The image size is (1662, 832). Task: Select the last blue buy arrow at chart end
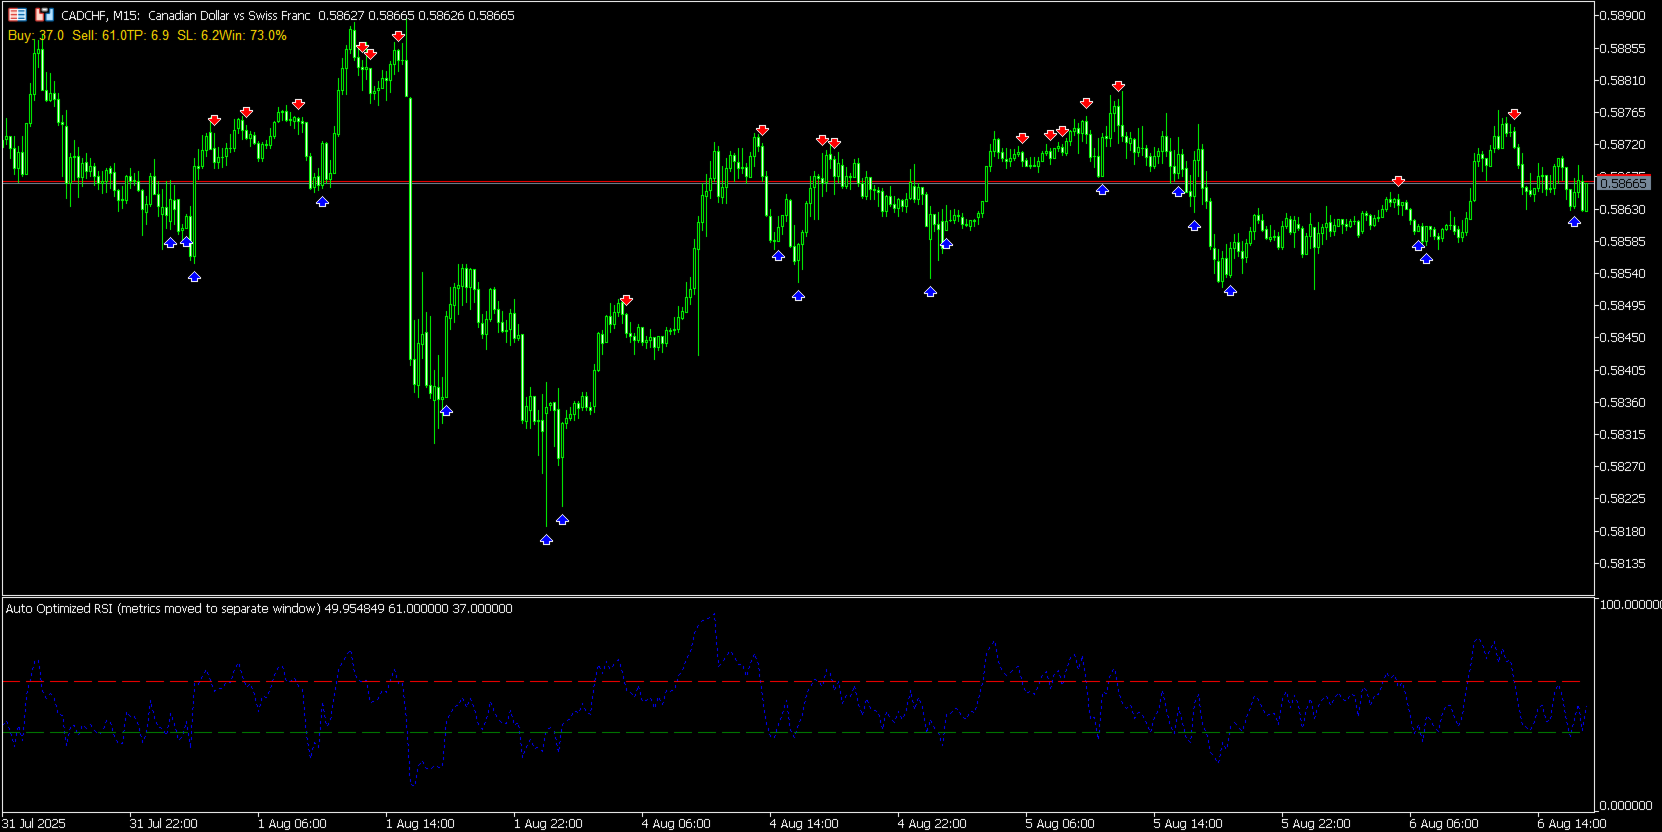pyautogui.click(x=1574, y=222)
